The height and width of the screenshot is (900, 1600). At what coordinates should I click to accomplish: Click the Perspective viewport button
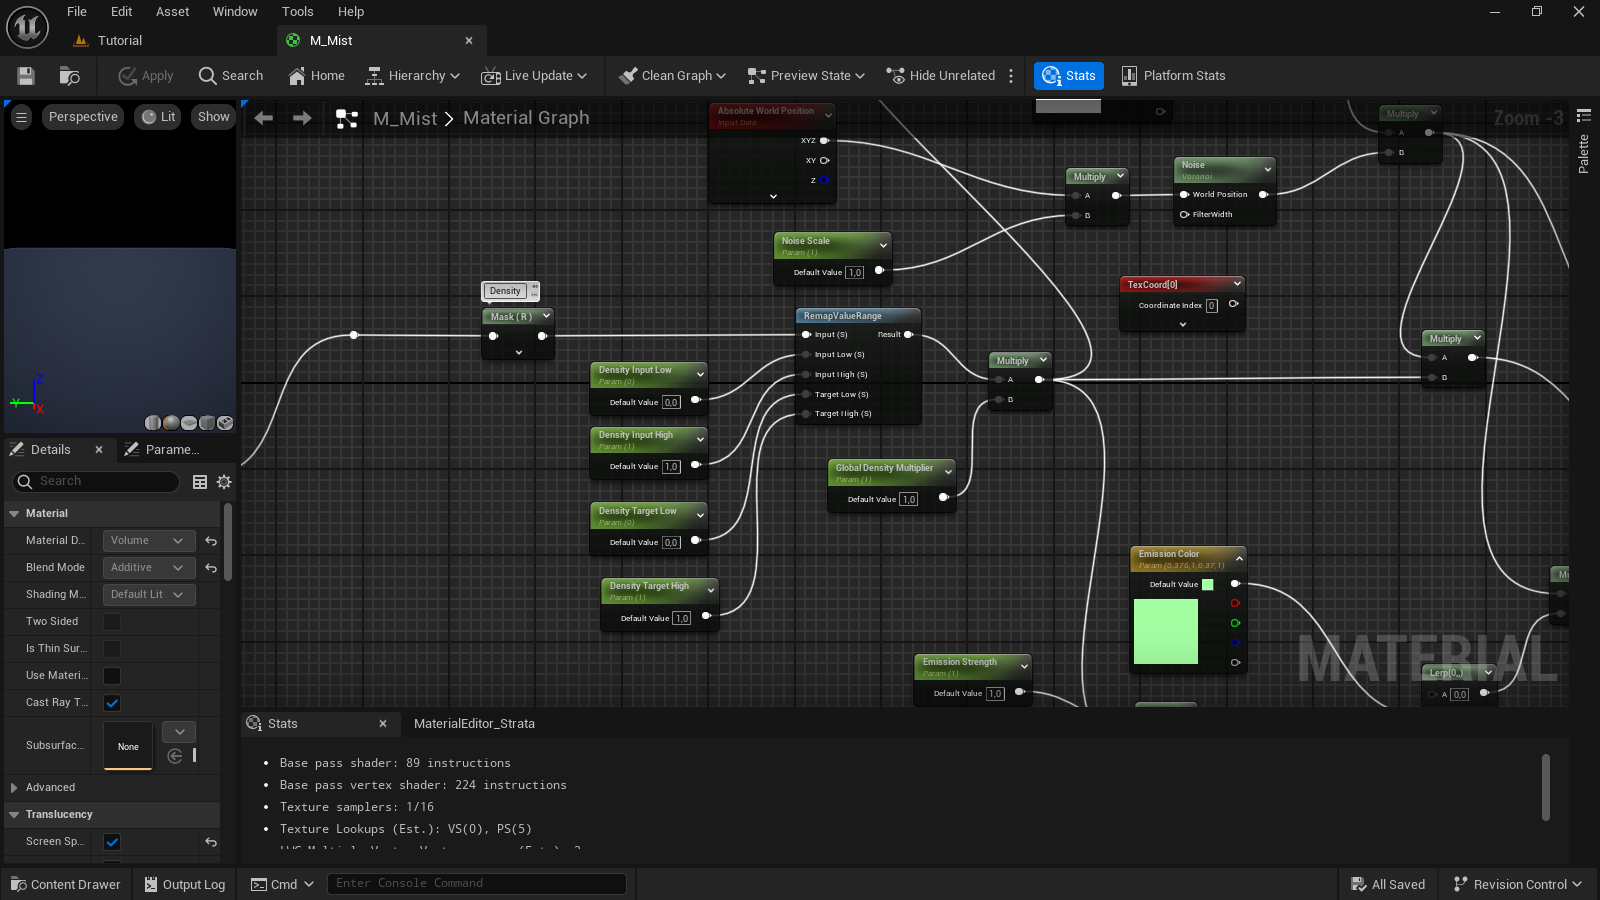point(83,117)
